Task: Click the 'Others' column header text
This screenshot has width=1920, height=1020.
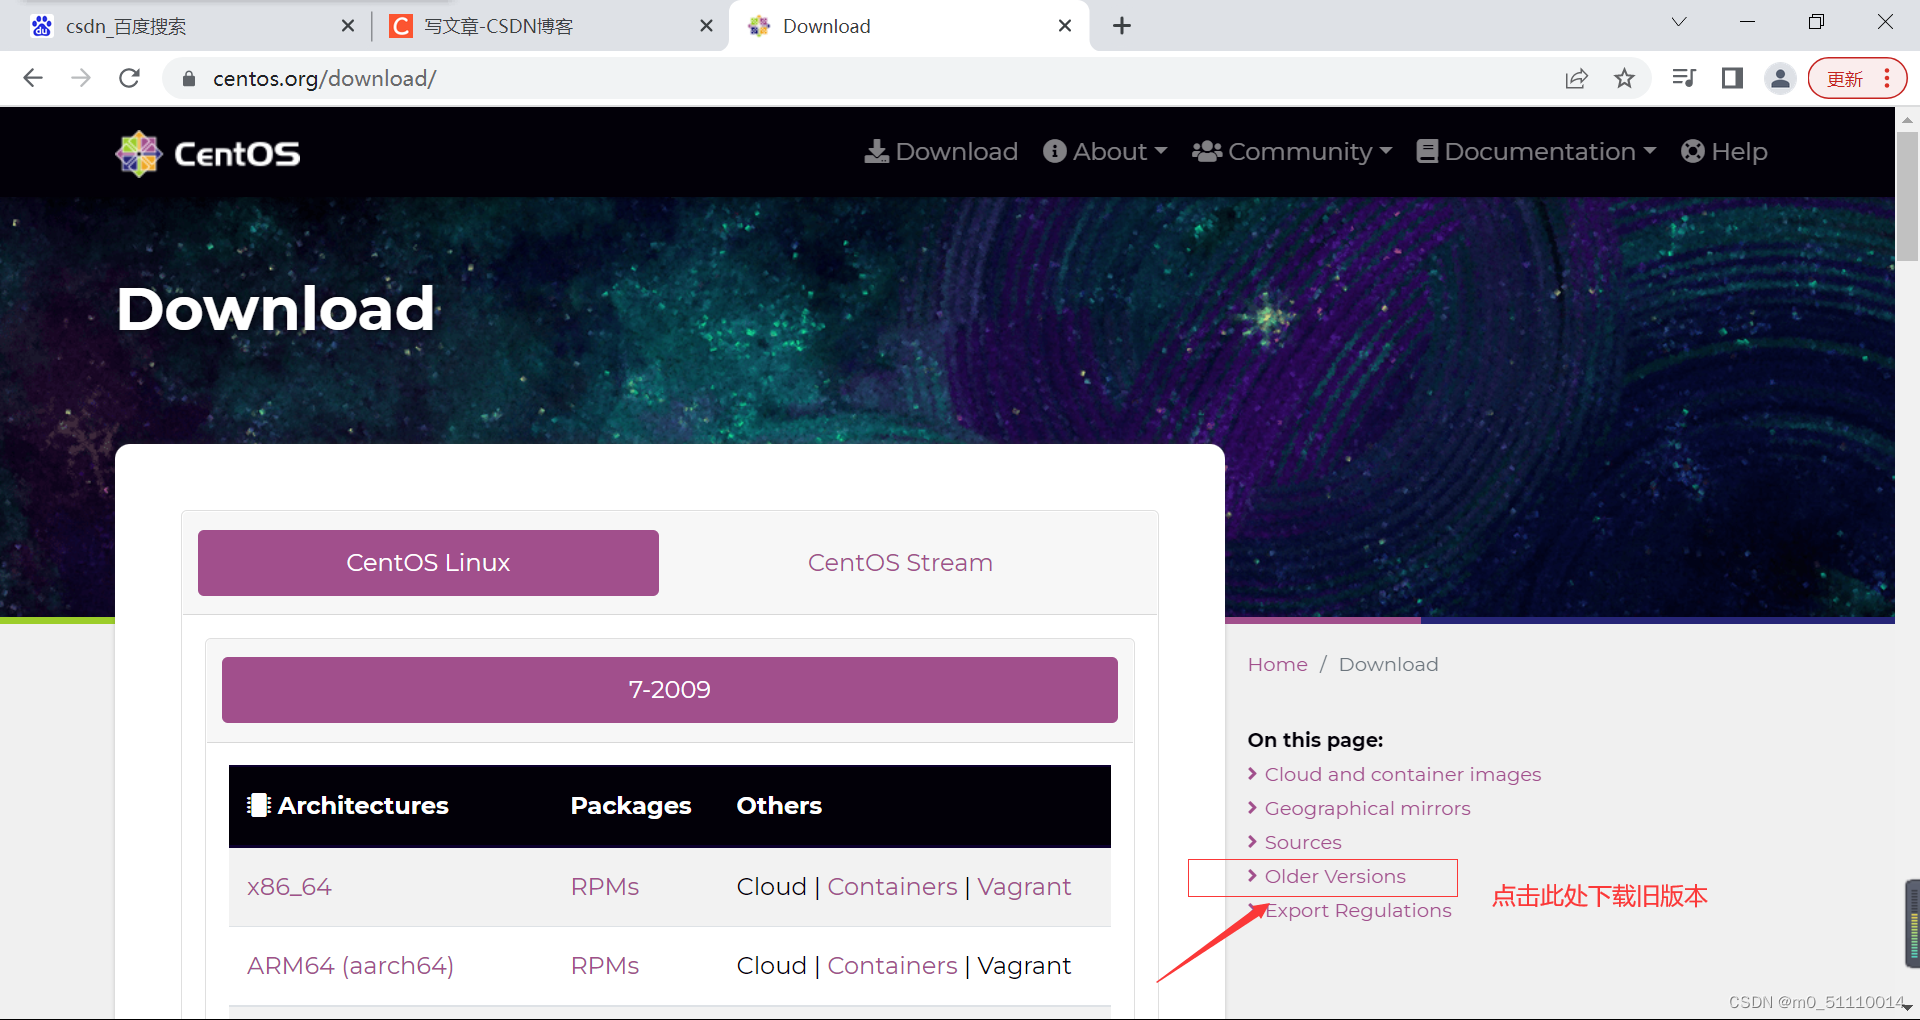Action: coord(779,806)
